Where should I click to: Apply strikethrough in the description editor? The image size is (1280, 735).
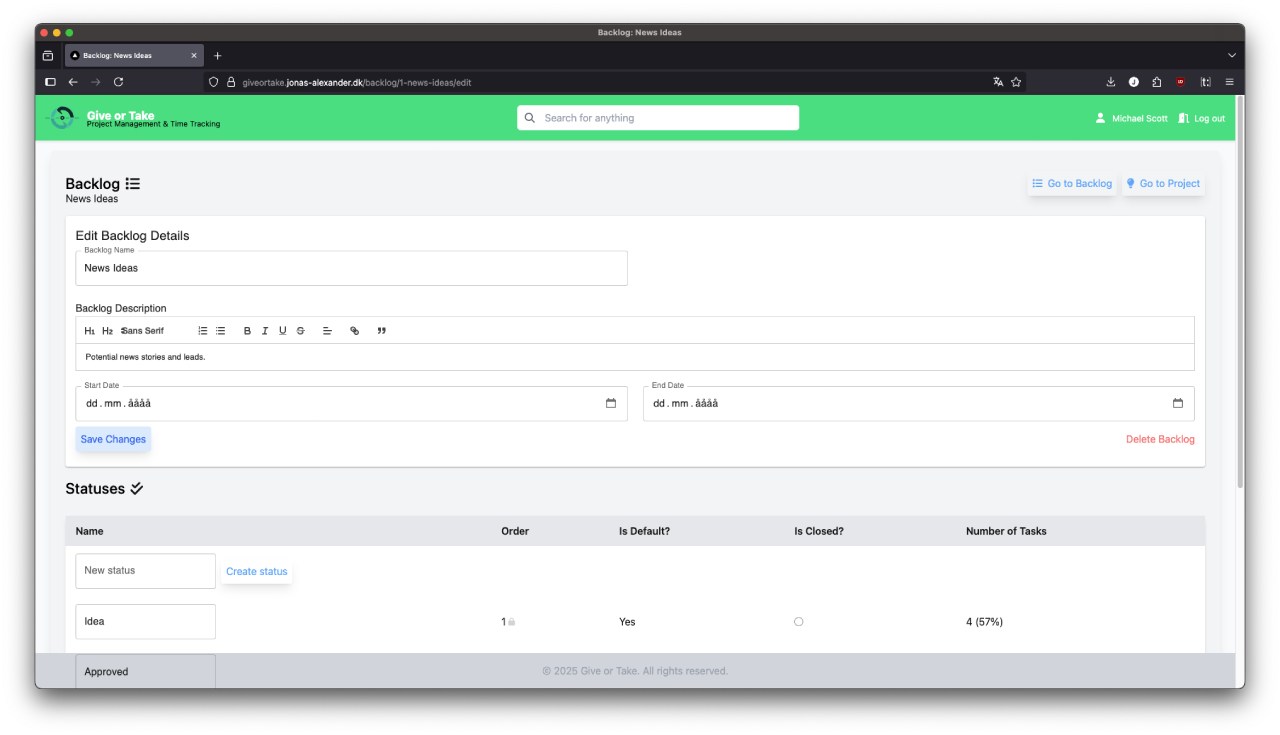300,331
